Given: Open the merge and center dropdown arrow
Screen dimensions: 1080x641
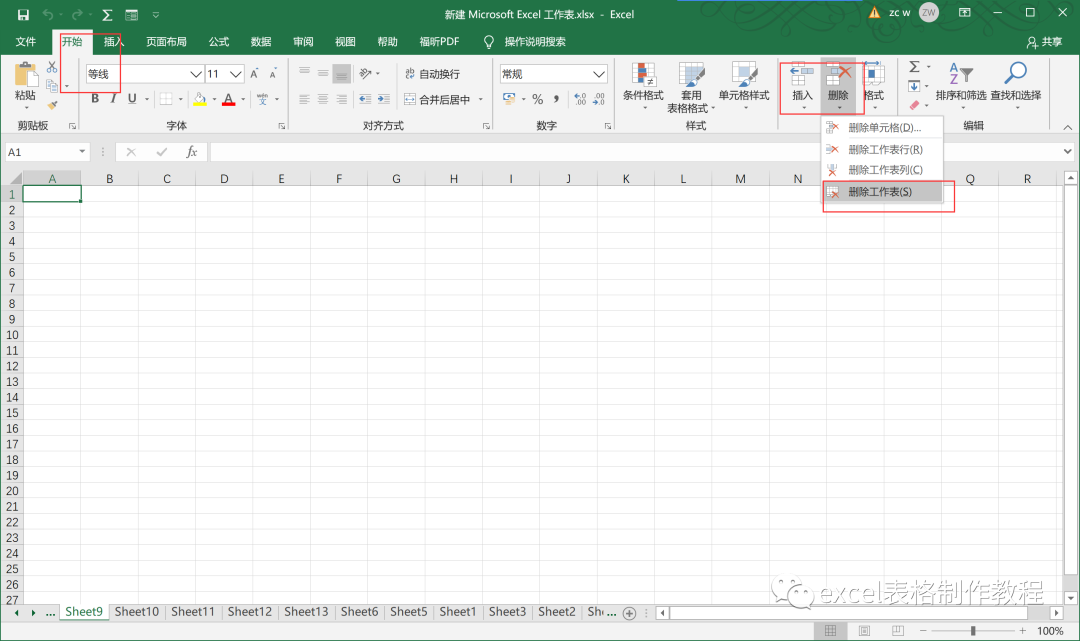Looking at the screenshot, I should click(481, 99).
